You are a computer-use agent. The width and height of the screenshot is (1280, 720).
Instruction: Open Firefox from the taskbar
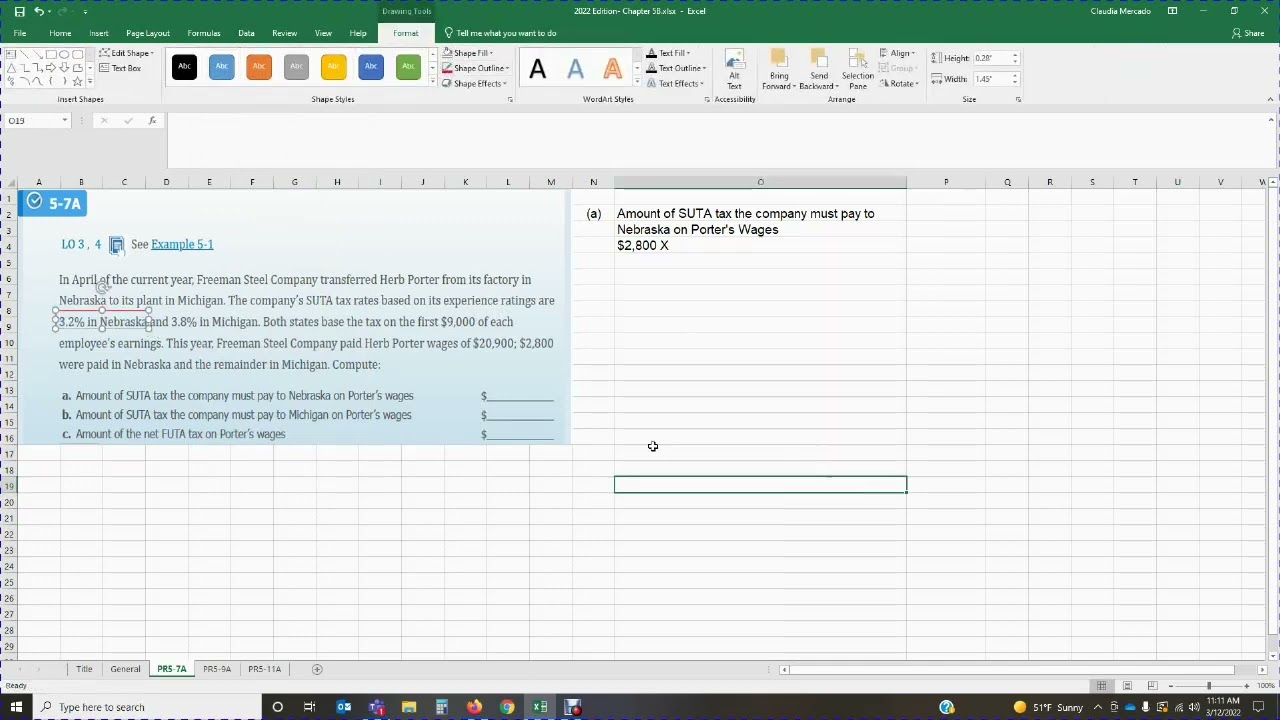pos(474,707)
